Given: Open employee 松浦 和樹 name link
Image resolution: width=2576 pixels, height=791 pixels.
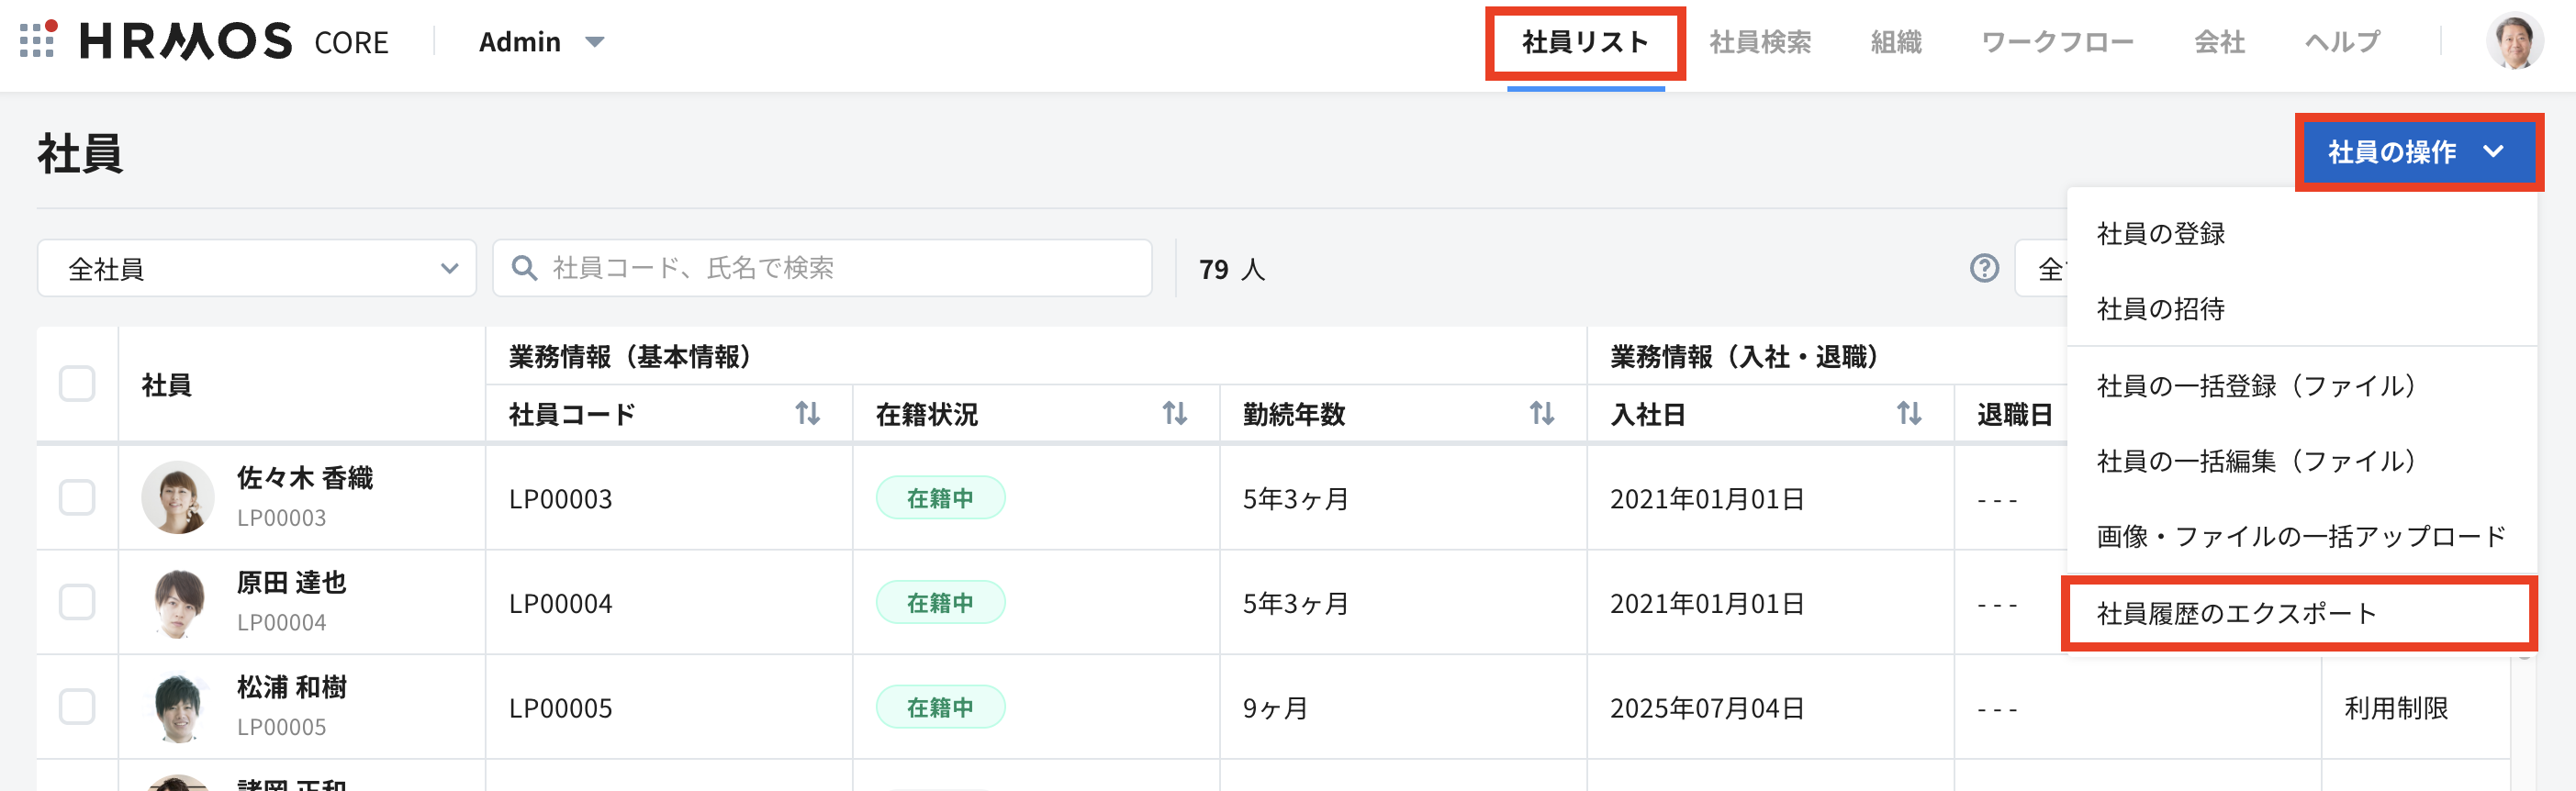Looking at the screenshot, I should click(291, 688).
